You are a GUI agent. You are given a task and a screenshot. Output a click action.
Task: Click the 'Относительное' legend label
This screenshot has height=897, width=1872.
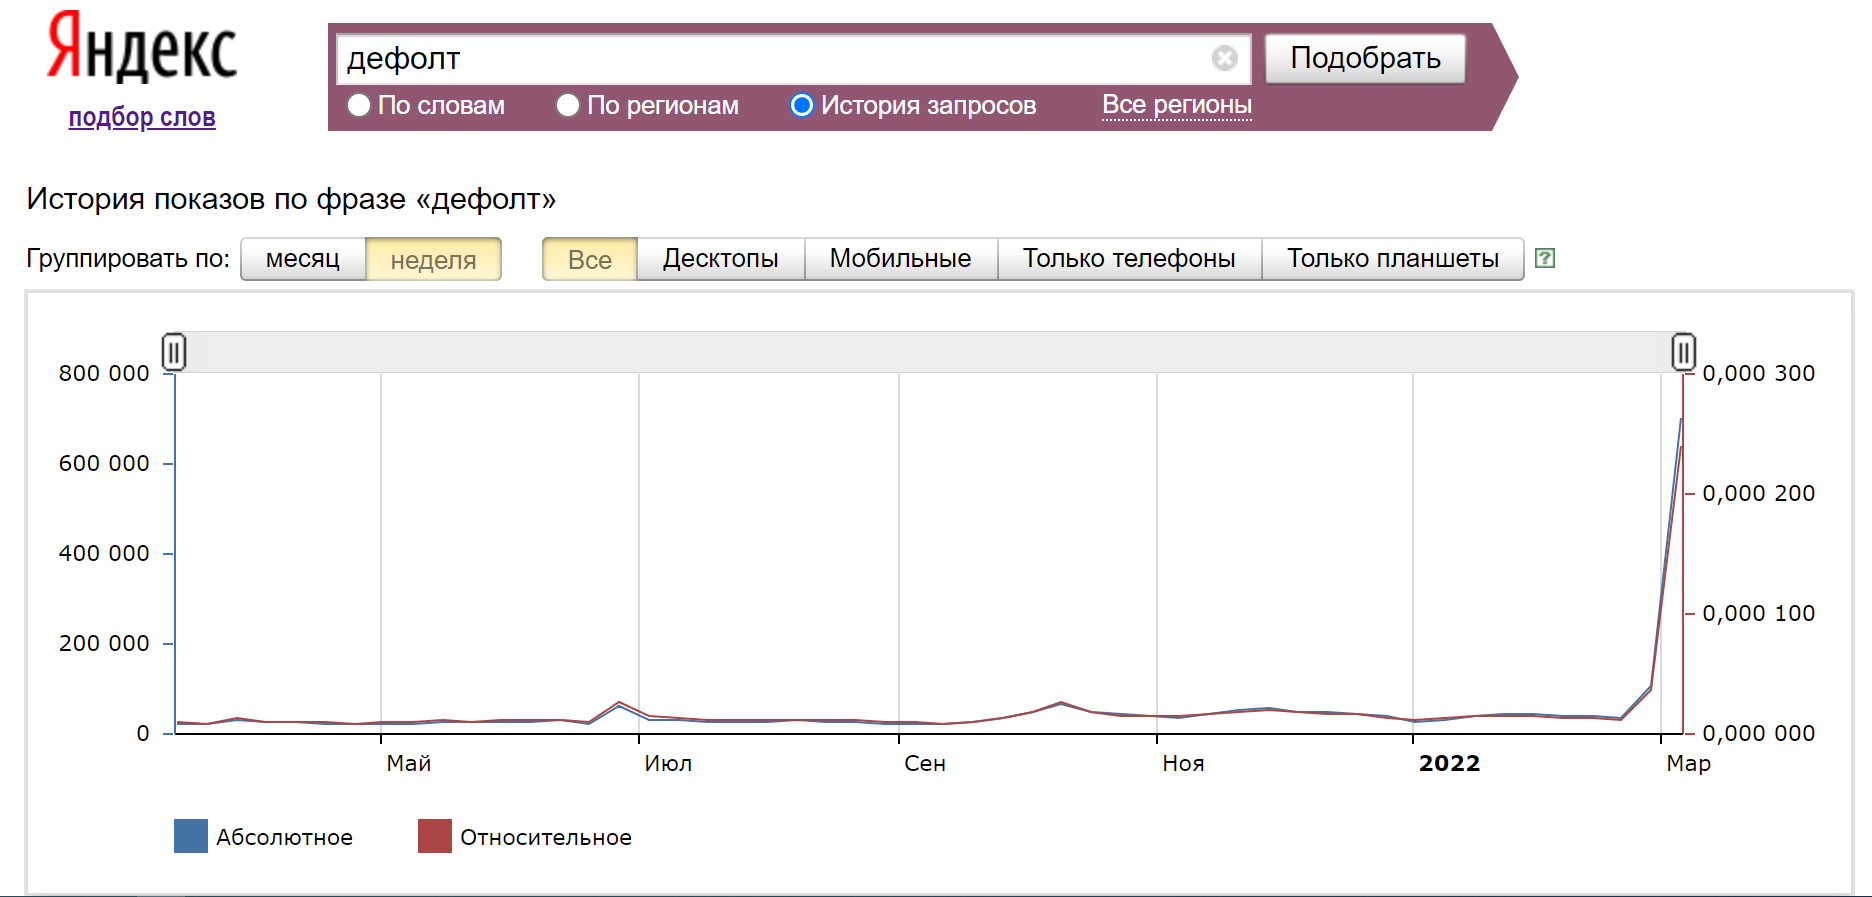tap(546, 837)
